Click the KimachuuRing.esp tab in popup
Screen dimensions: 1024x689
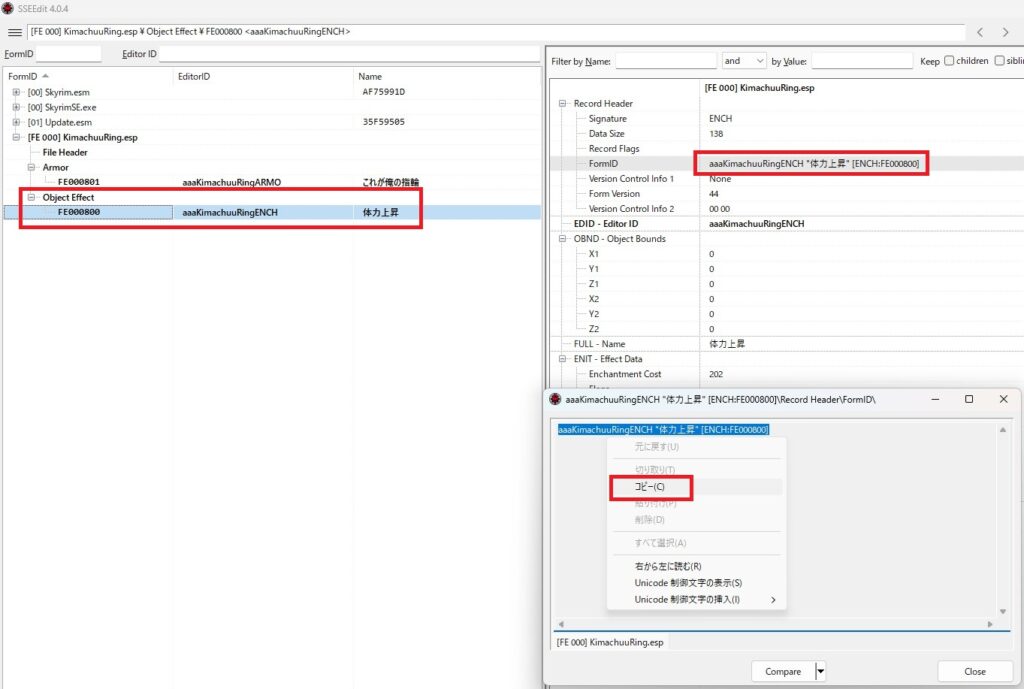[x=610, y=642]
